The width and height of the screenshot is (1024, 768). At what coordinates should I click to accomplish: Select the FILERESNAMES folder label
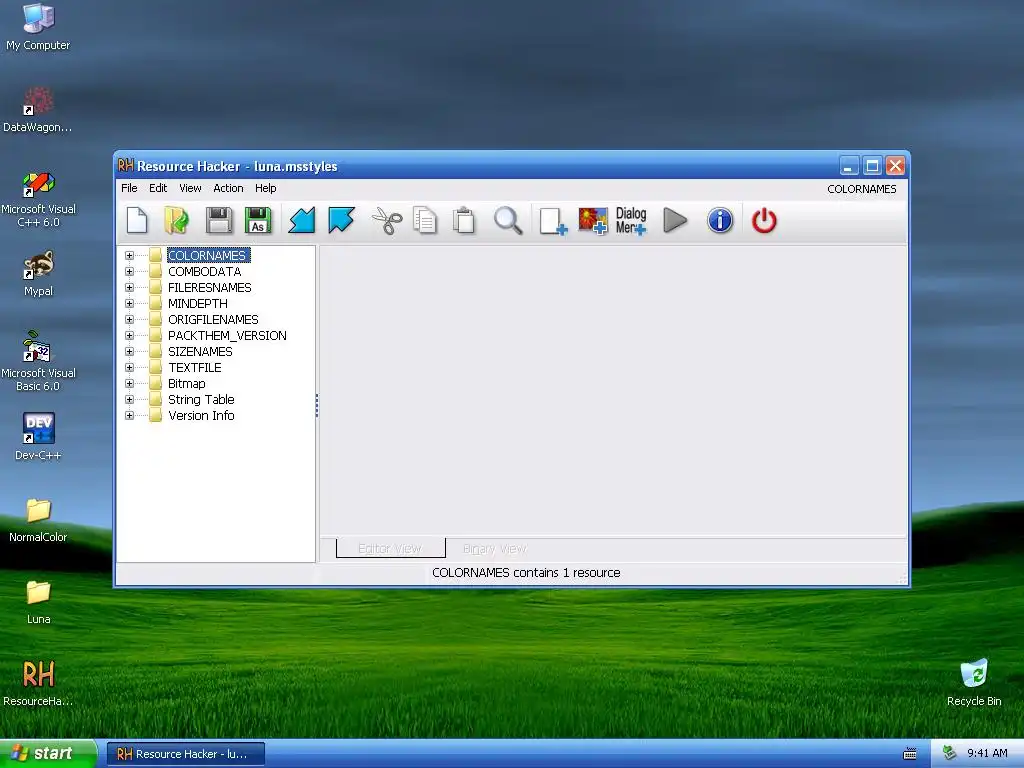(210, 287)
